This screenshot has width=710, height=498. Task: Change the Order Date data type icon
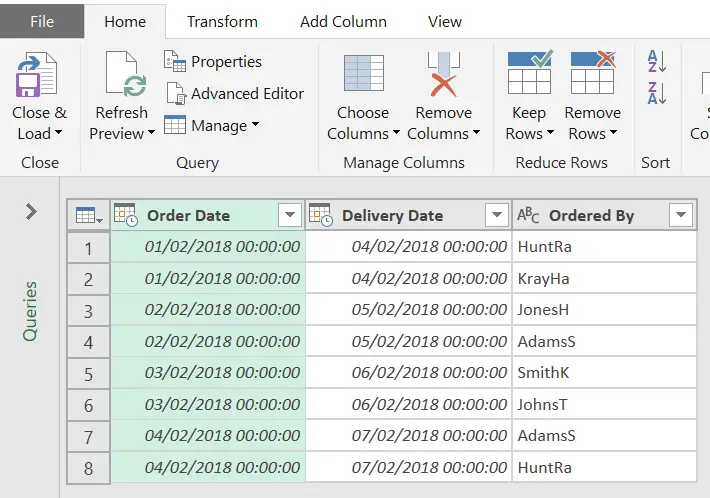pos(126,215)
